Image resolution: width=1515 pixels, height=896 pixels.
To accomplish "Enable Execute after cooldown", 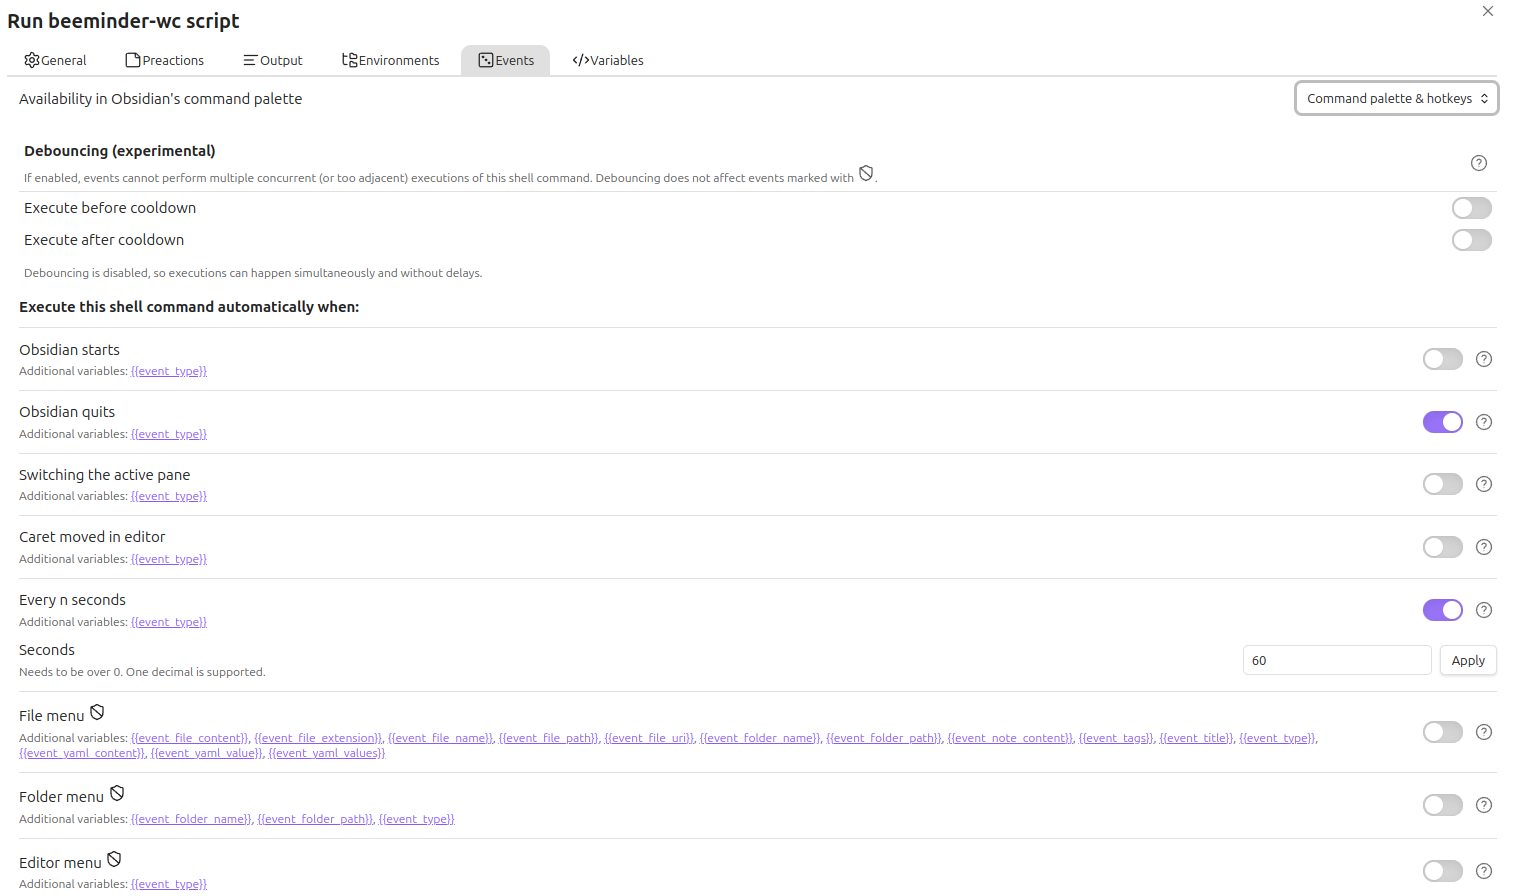I will 1472,240.
